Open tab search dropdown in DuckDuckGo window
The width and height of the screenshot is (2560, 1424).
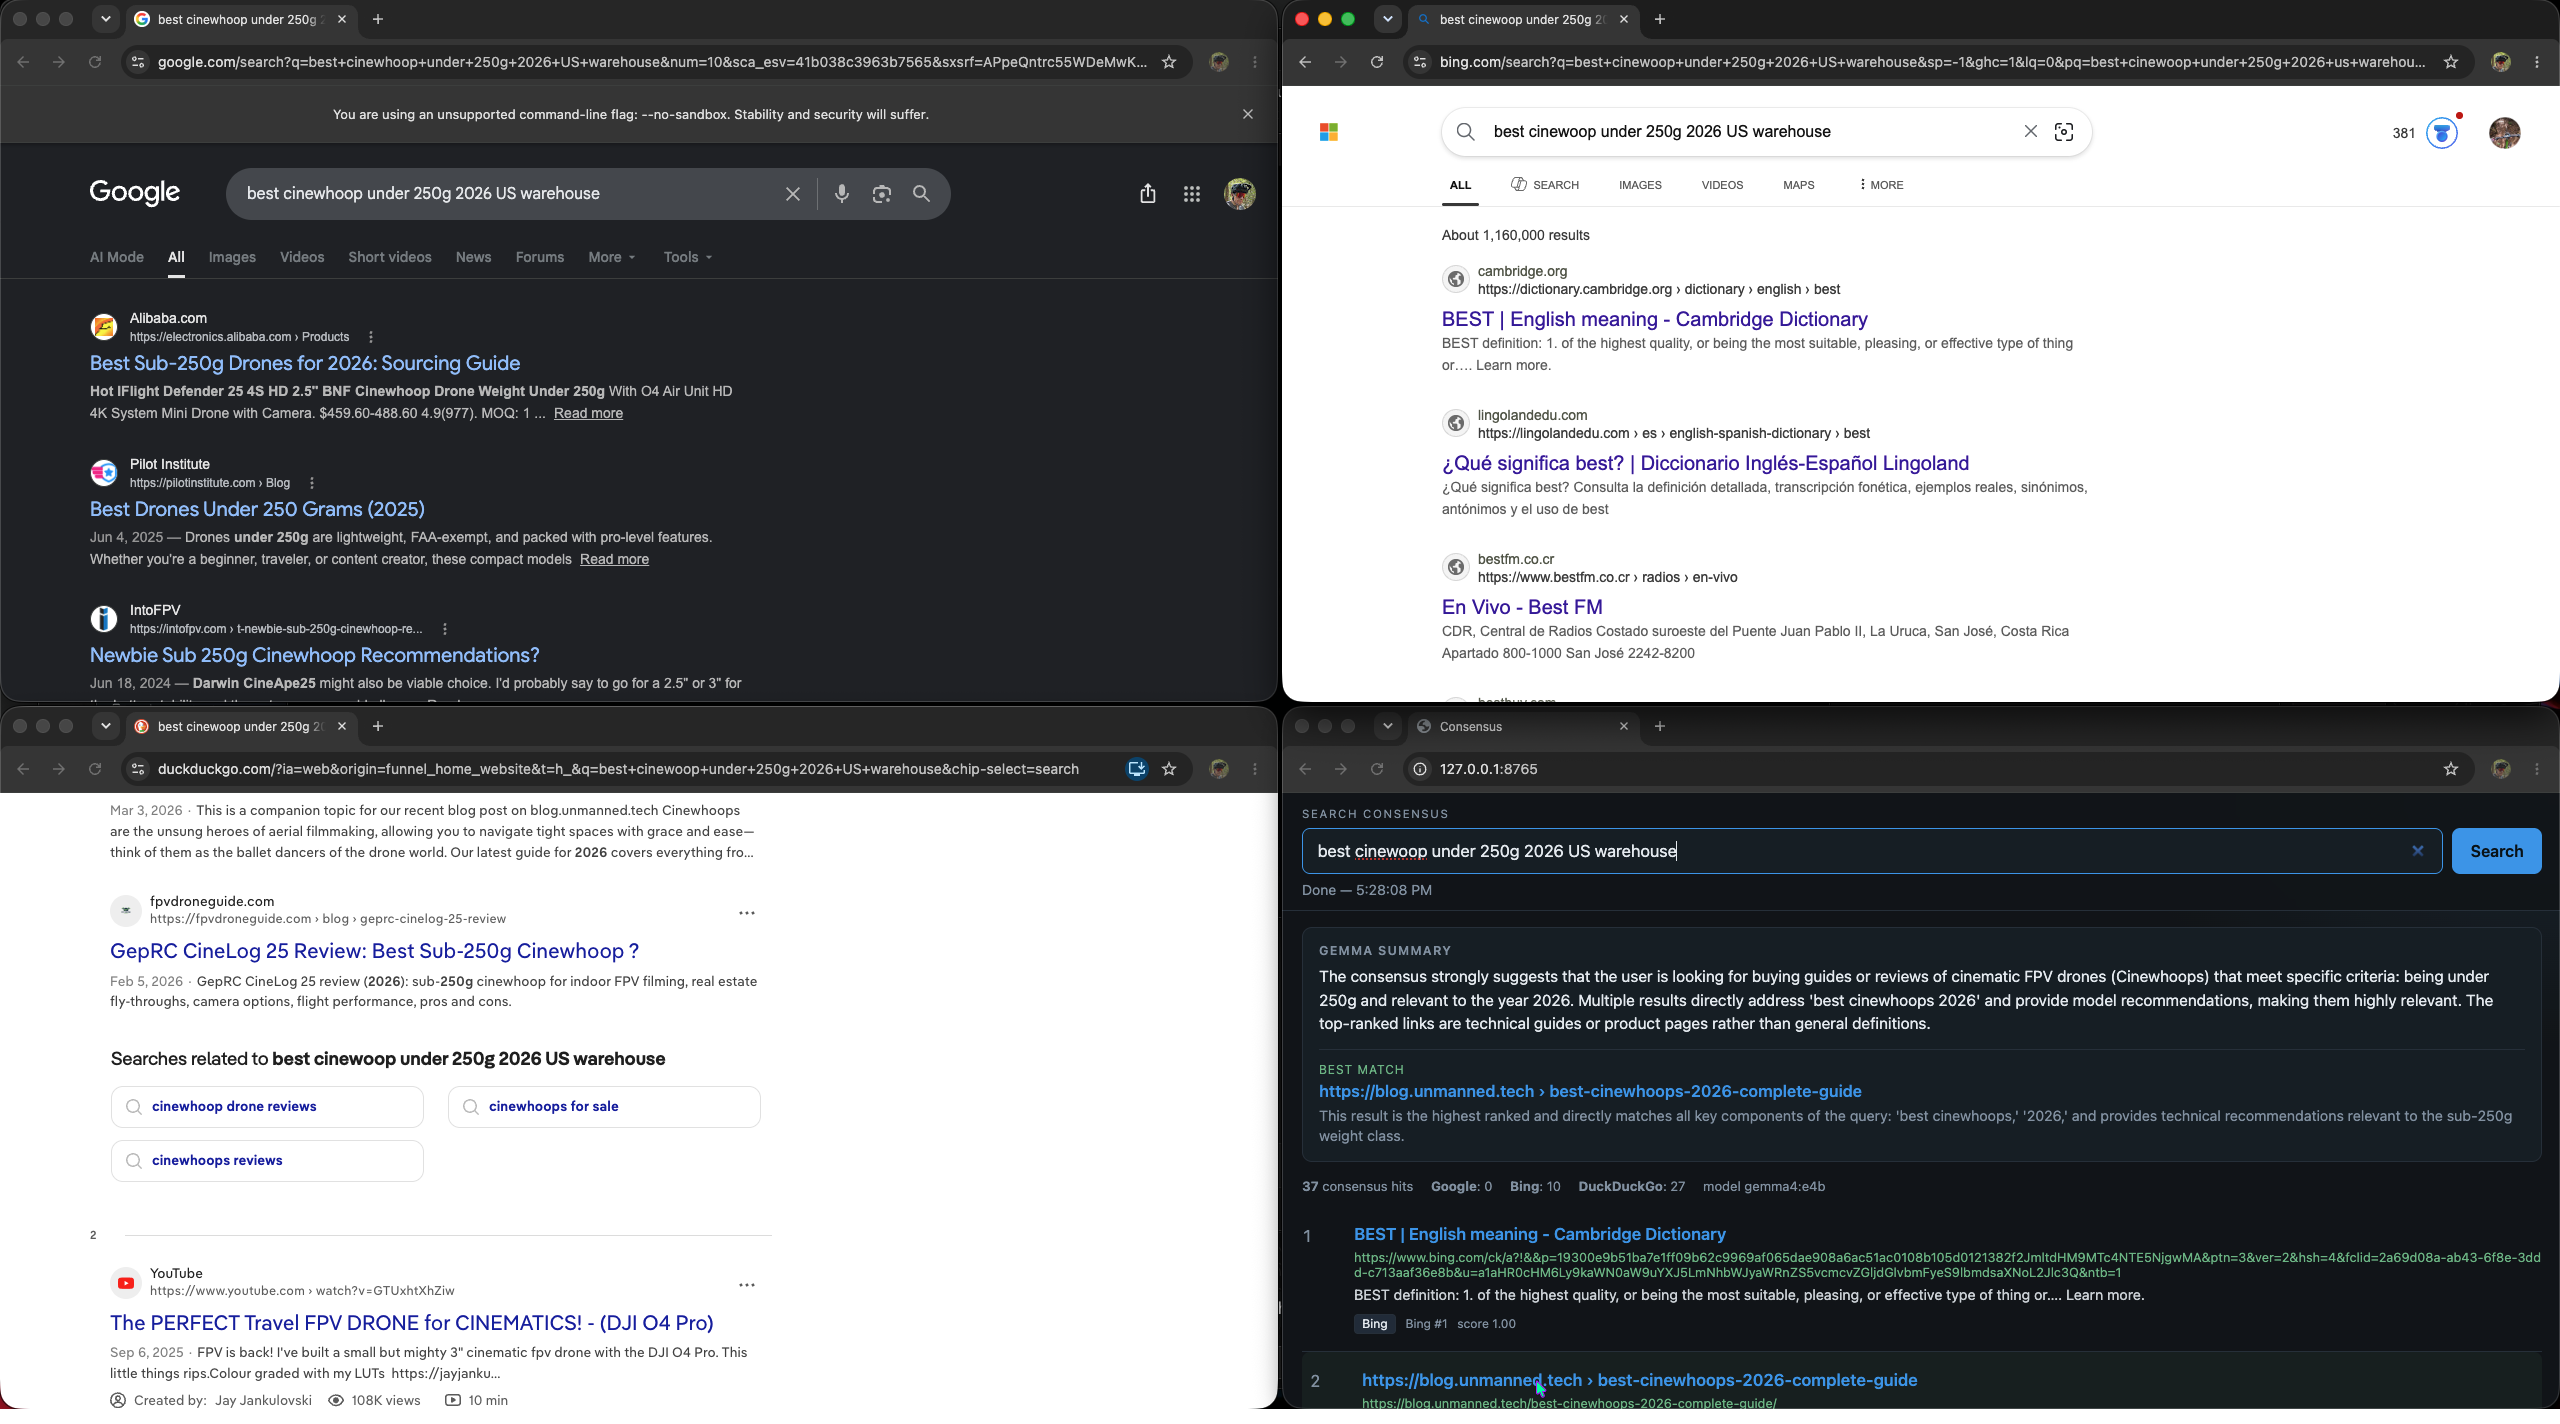(x=105, y=726)
